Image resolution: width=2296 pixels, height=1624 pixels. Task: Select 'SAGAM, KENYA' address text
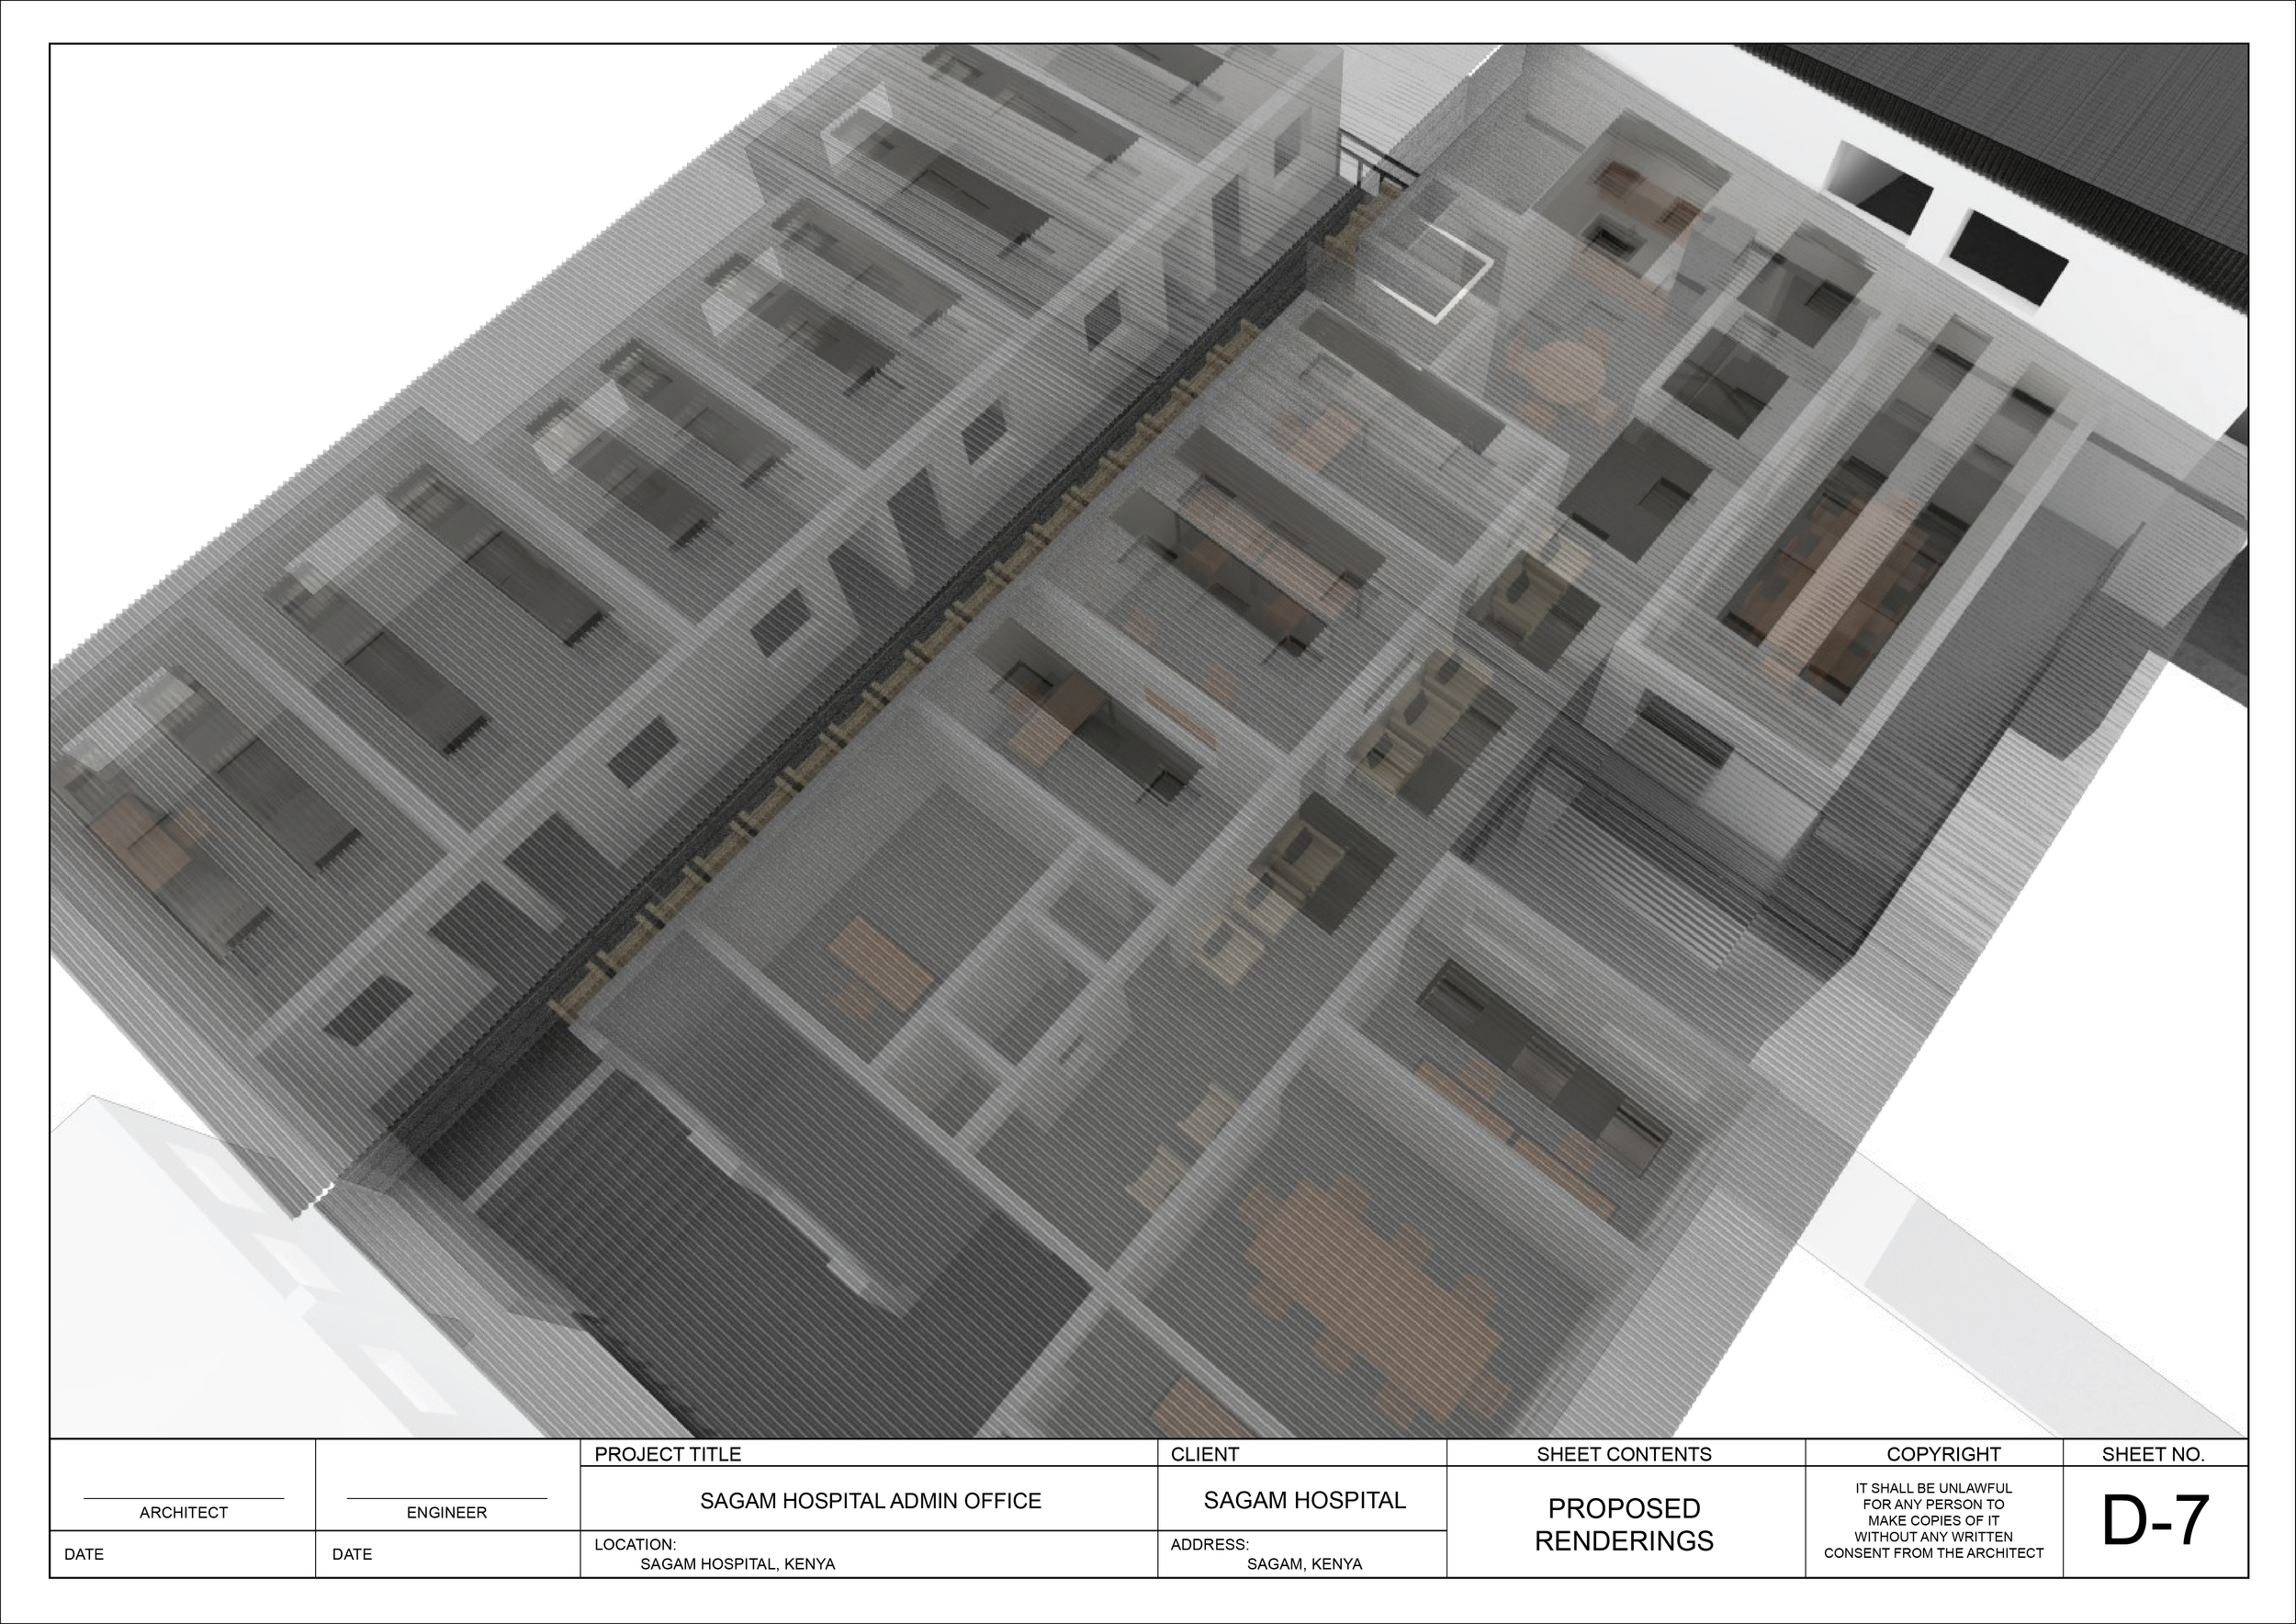pyautogui.click(x=1304, y=1564)
